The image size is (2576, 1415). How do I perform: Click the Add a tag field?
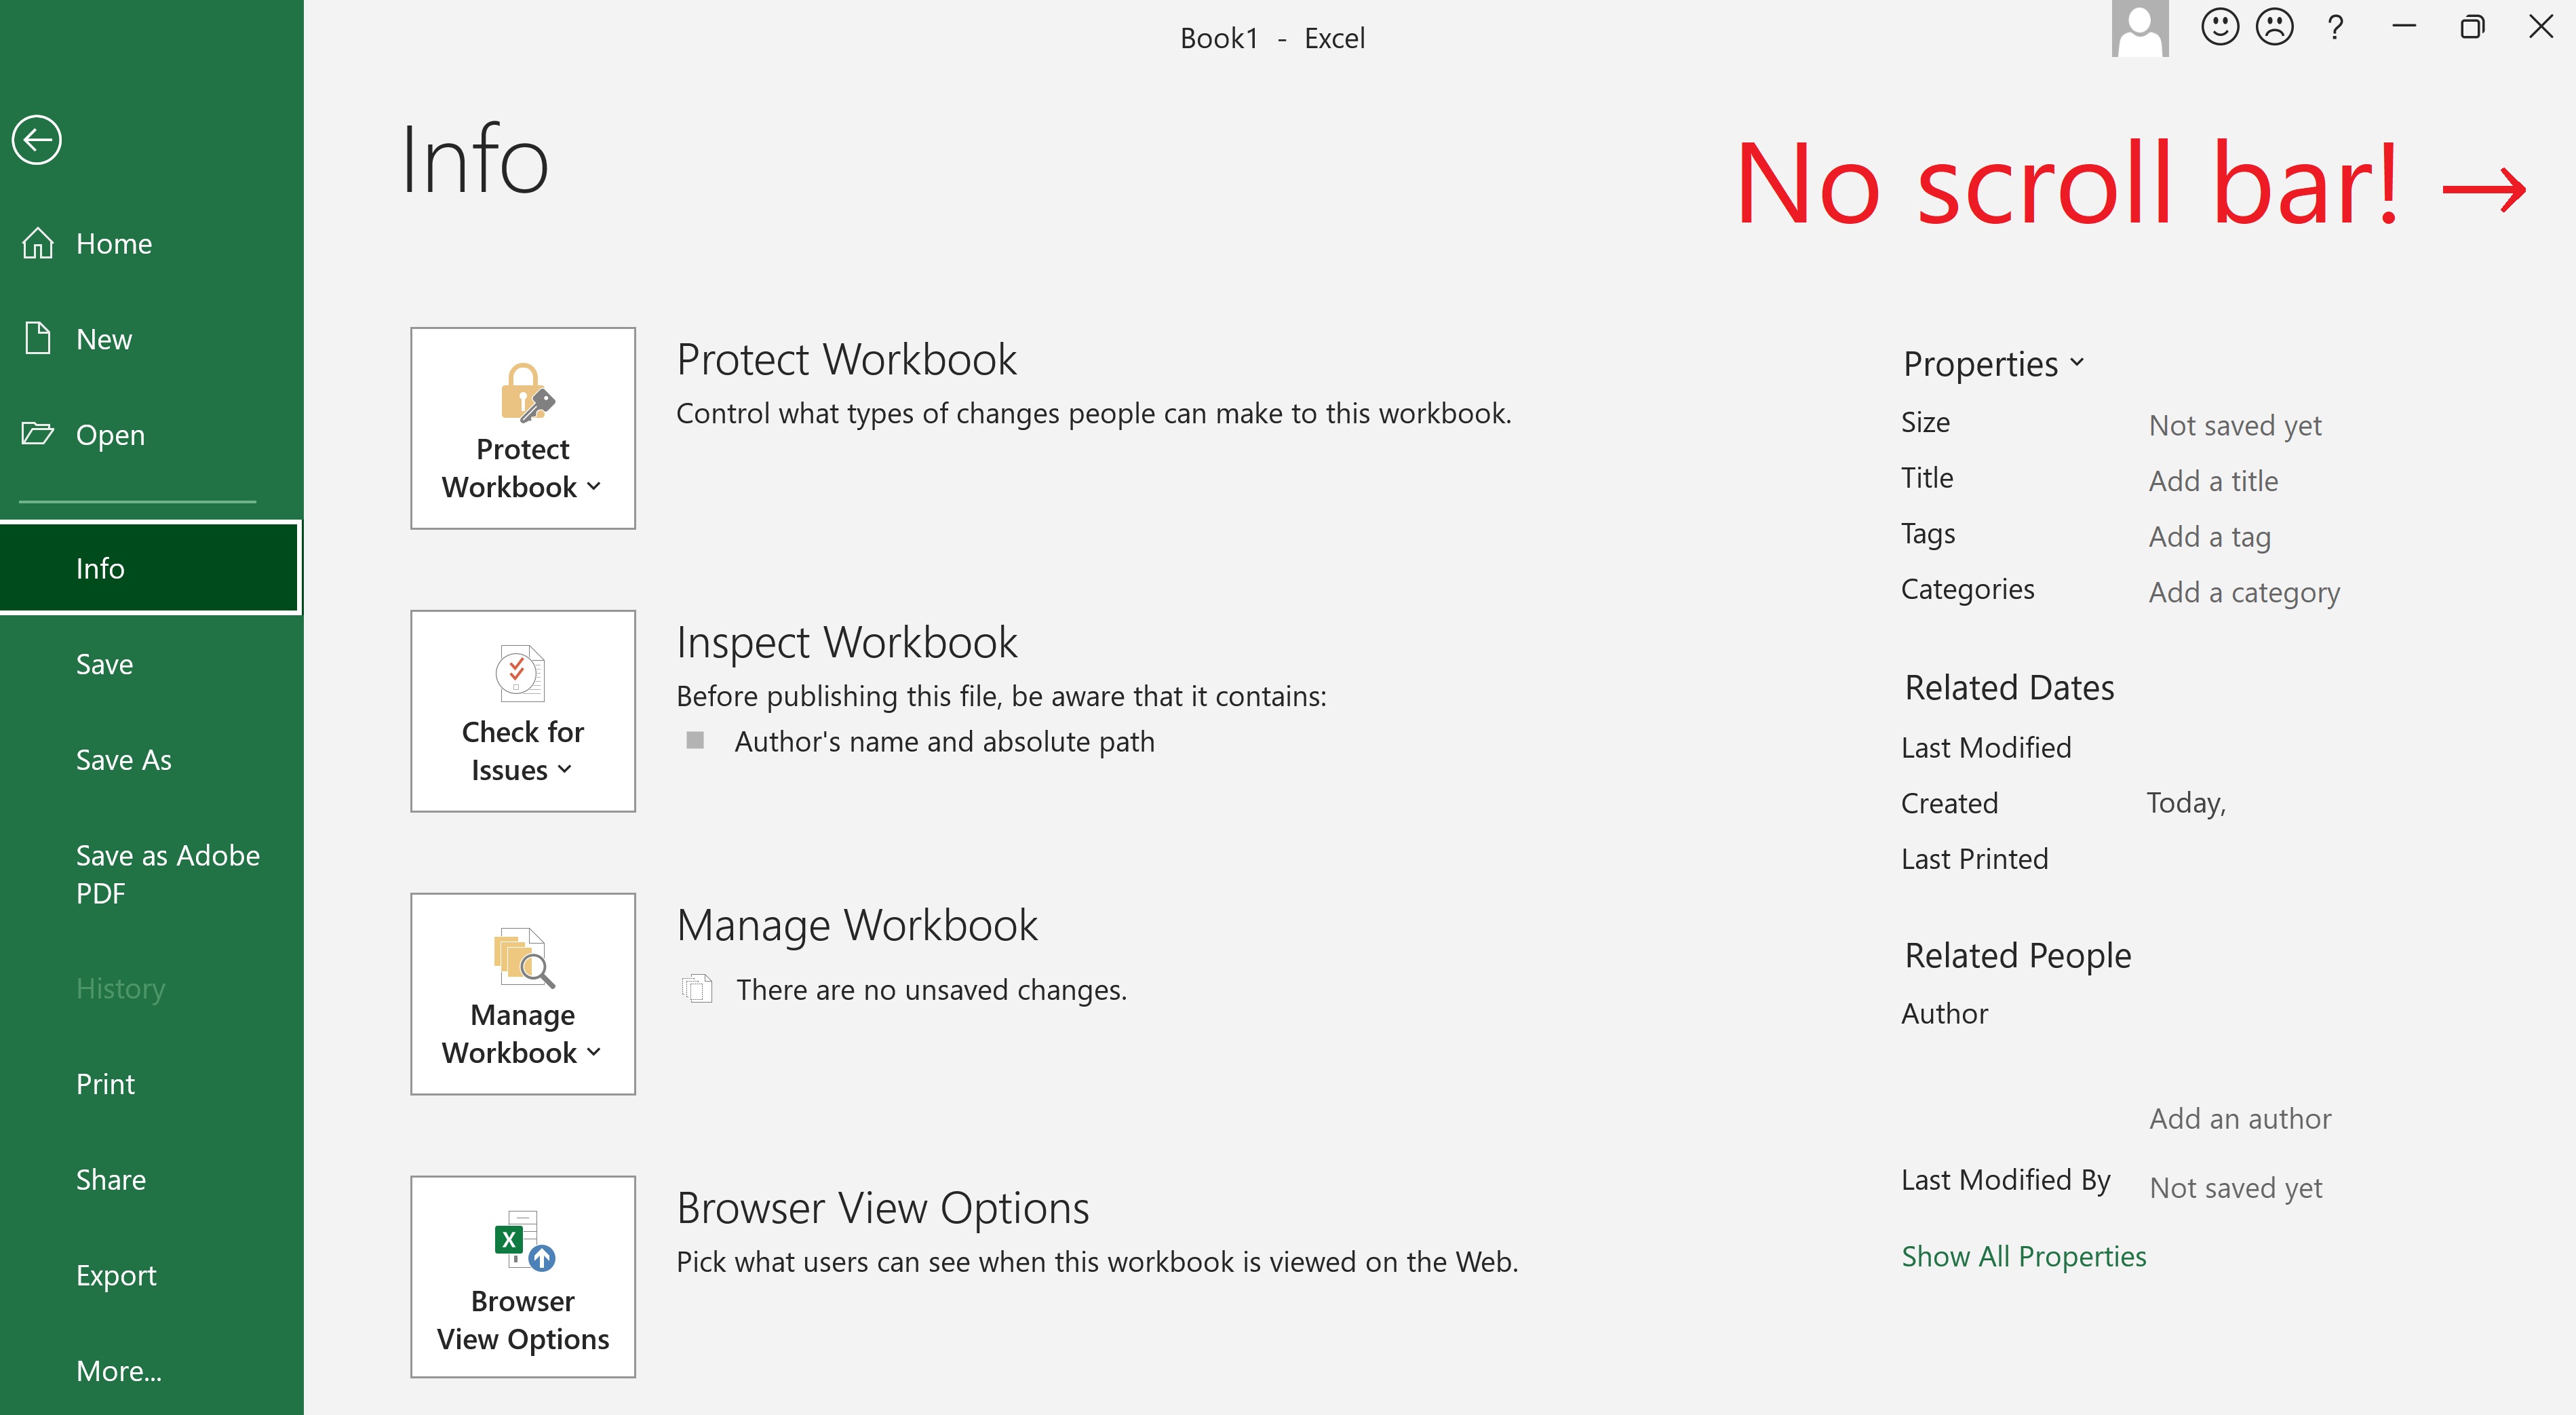[2209, 537]
